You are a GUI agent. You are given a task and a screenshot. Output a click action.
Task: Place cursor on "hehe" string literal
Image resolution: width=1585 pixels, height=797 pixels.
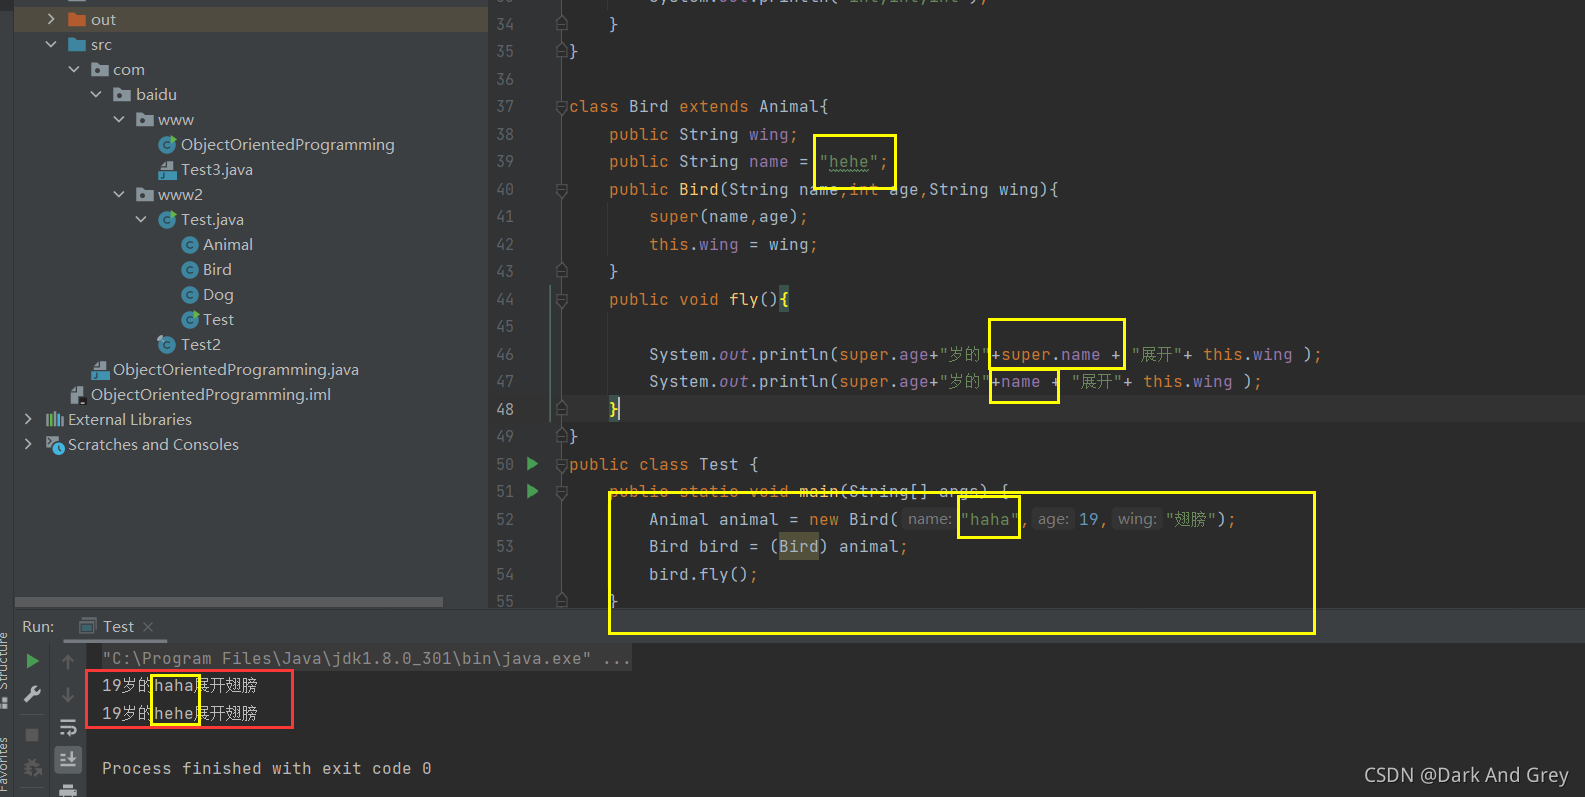click(849, 162)
